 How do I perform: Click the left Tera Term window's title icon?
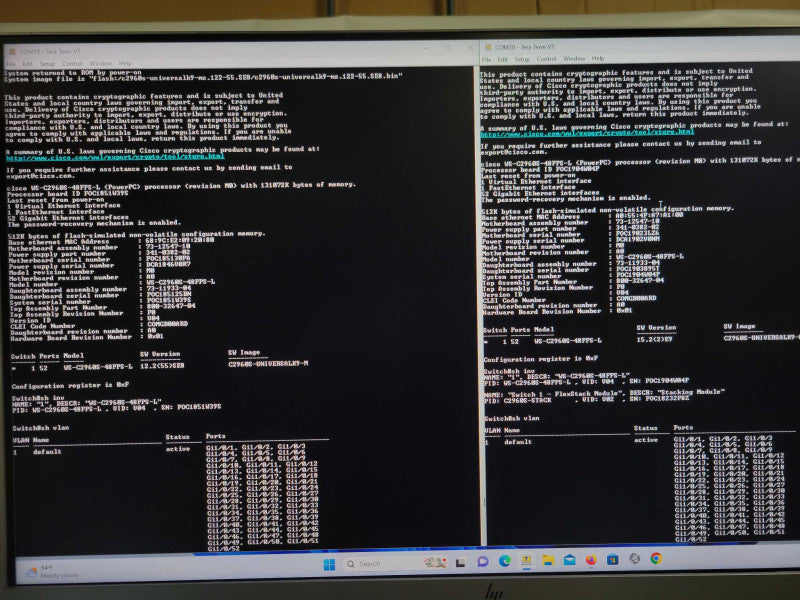point(12,52)
